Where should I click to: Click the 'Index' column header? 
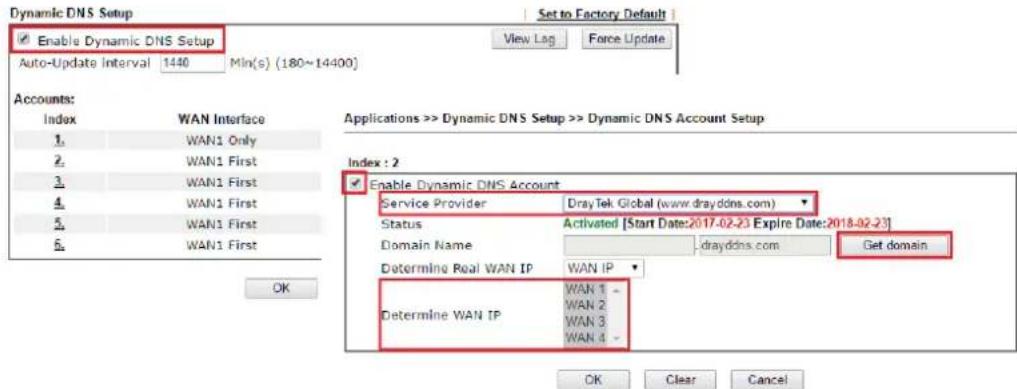(x=60, y=120)
